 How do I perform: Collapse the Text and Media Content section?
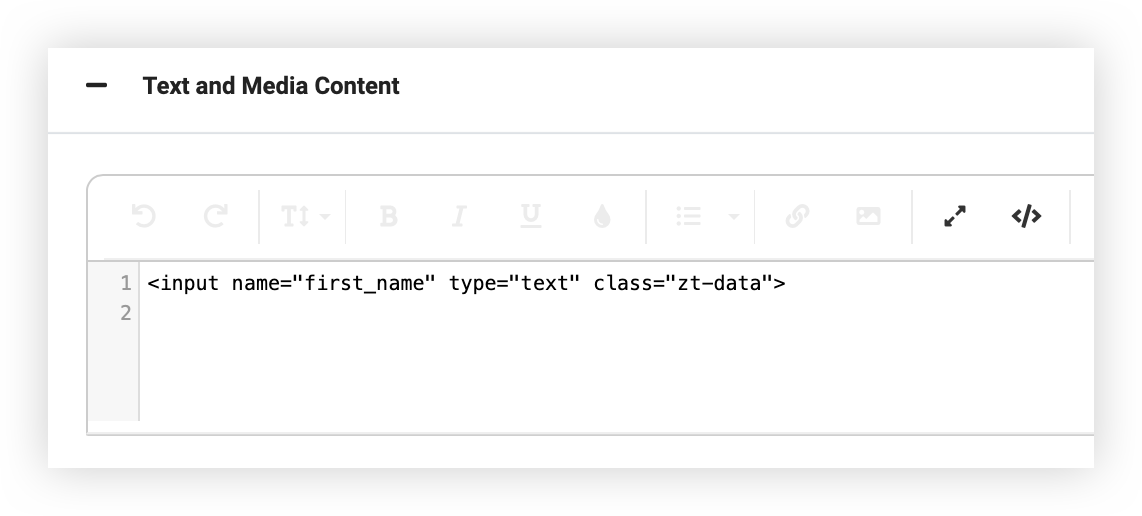tap(97, 86)
